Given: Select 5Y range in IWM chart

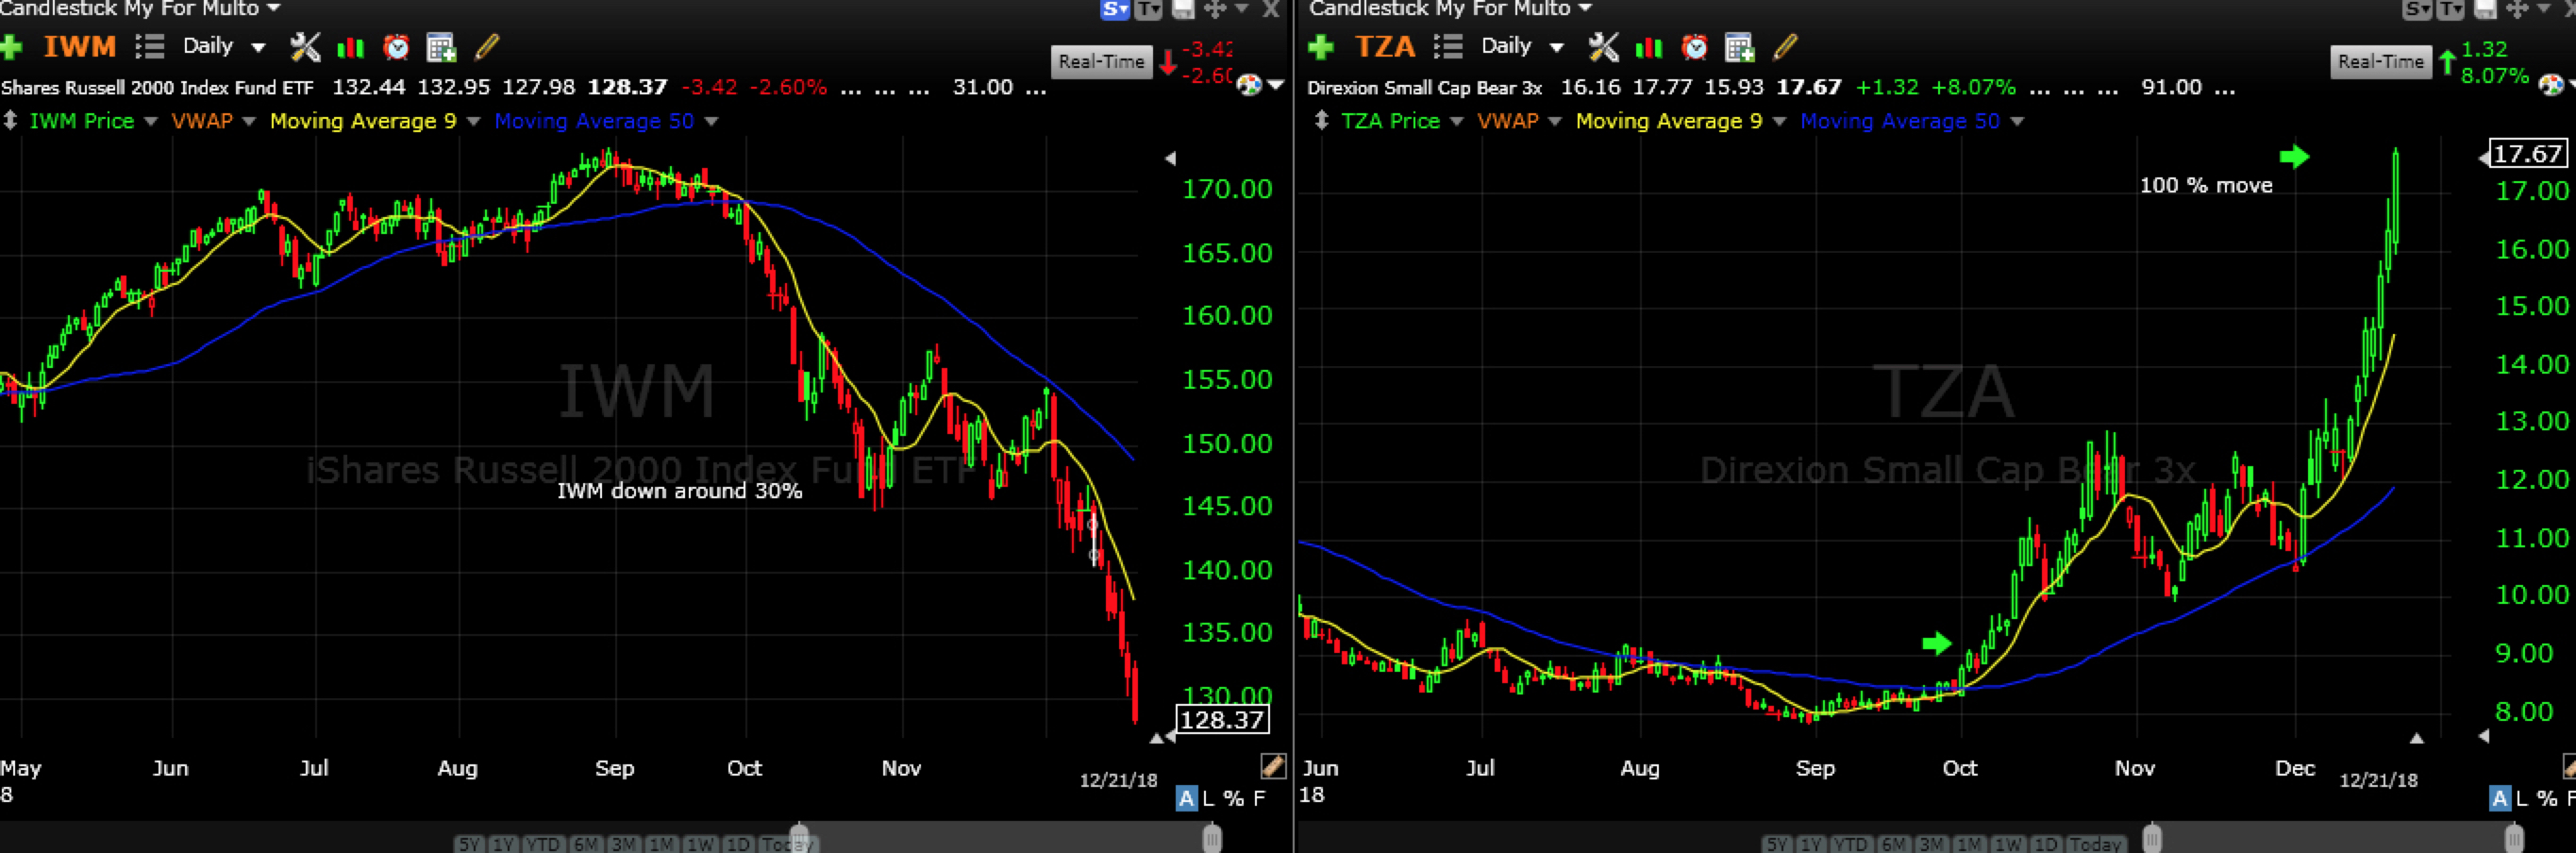Looking at the screenshot, I should [x=469, y=844].
